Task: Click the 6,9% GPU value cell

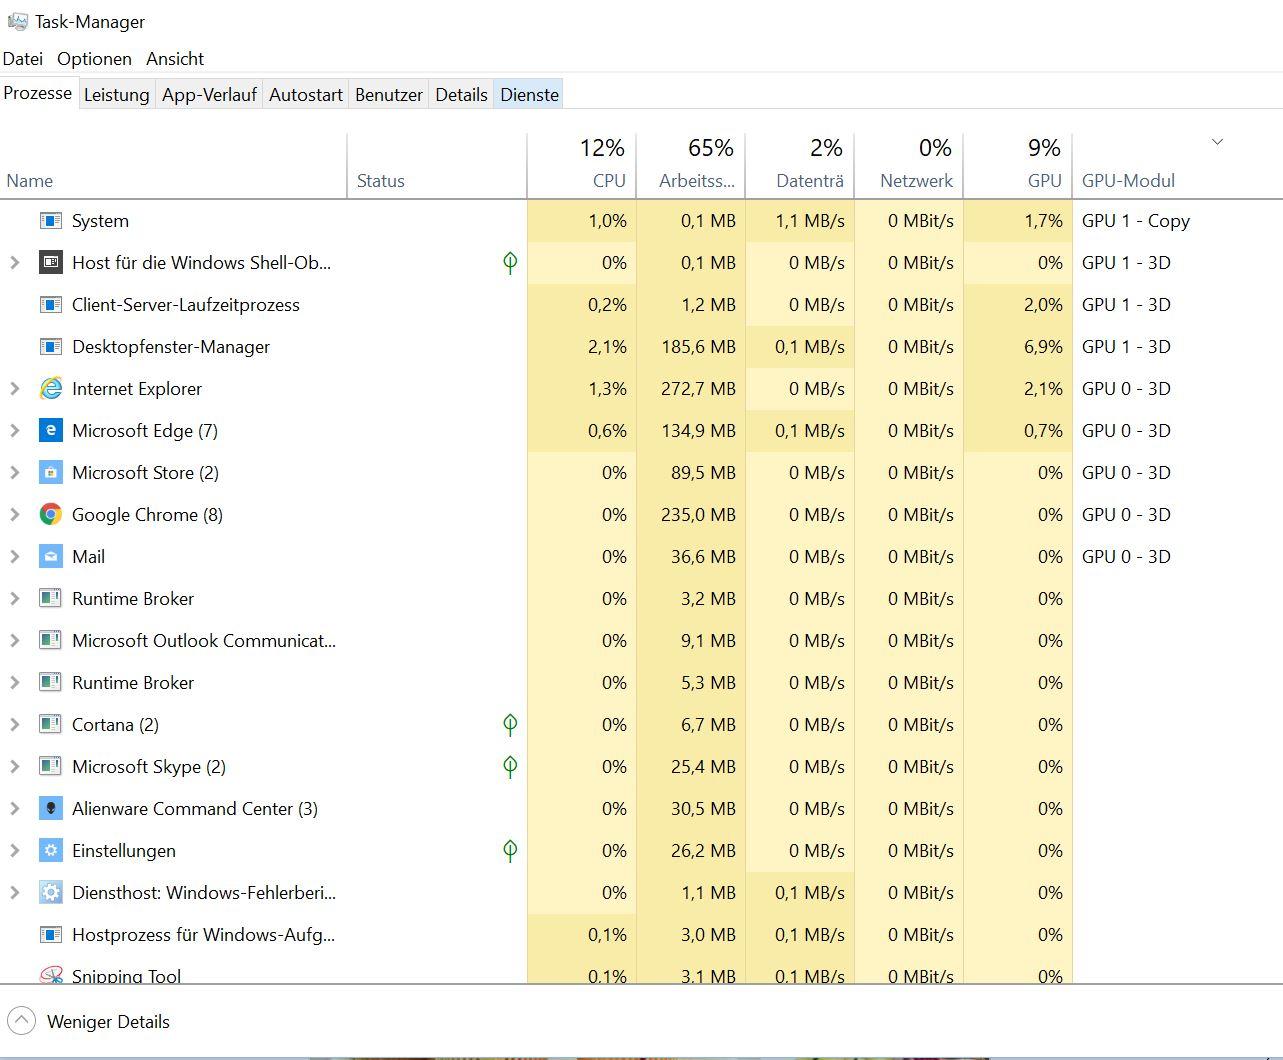Action: click(x=1018, y=347)
